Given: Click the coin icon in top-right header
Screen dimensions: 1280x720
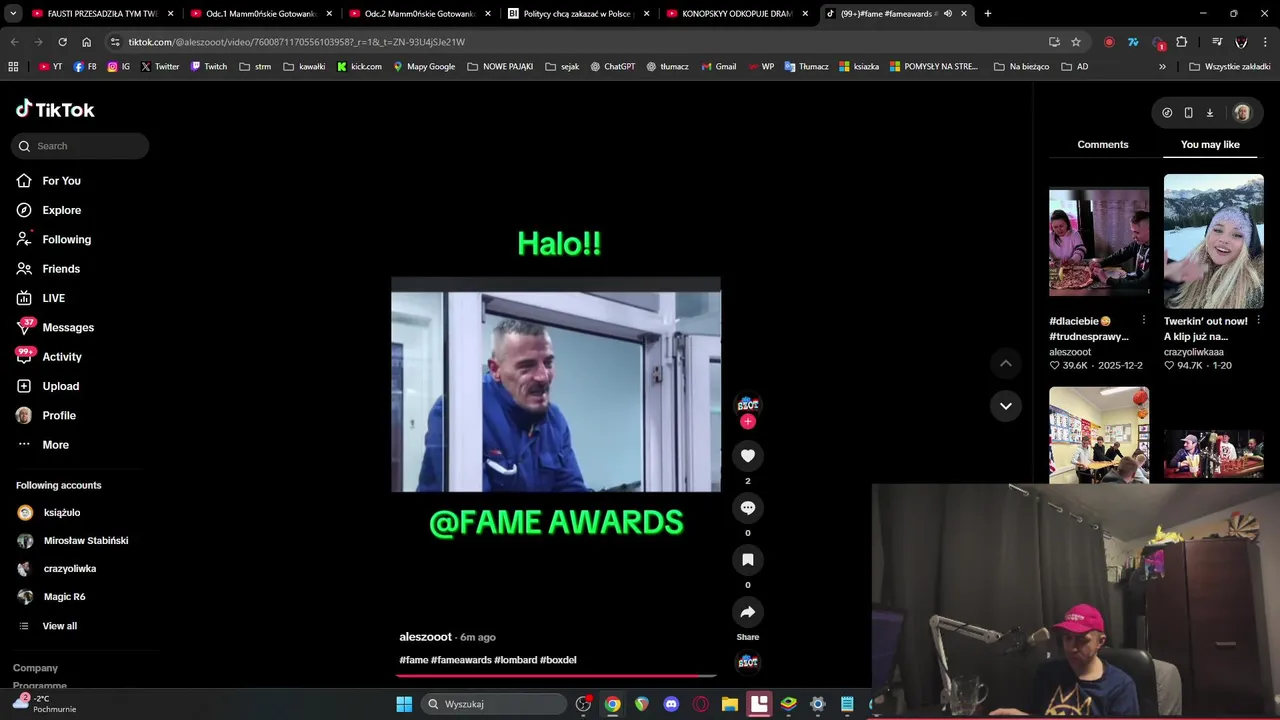Looking at the screenshot, I should tap(1167, 113).
